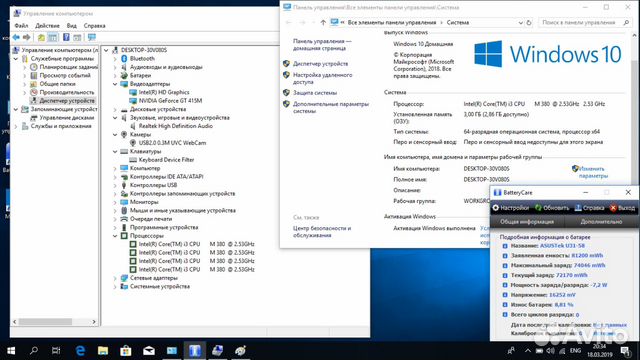Click the blue Help toolbar icon

click(x=66, y=37)
